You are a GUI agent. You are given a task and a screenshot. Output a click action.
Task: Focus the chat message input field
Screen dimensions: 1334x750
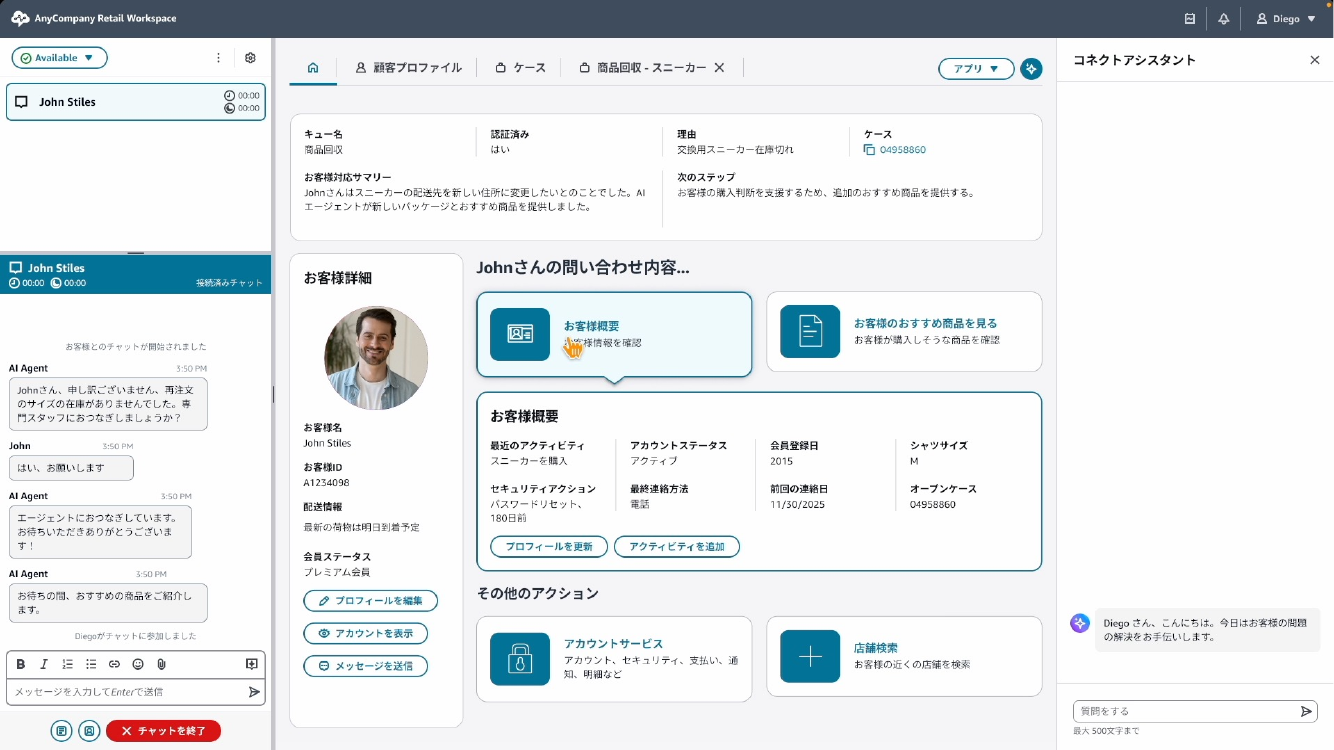[127, 692]
